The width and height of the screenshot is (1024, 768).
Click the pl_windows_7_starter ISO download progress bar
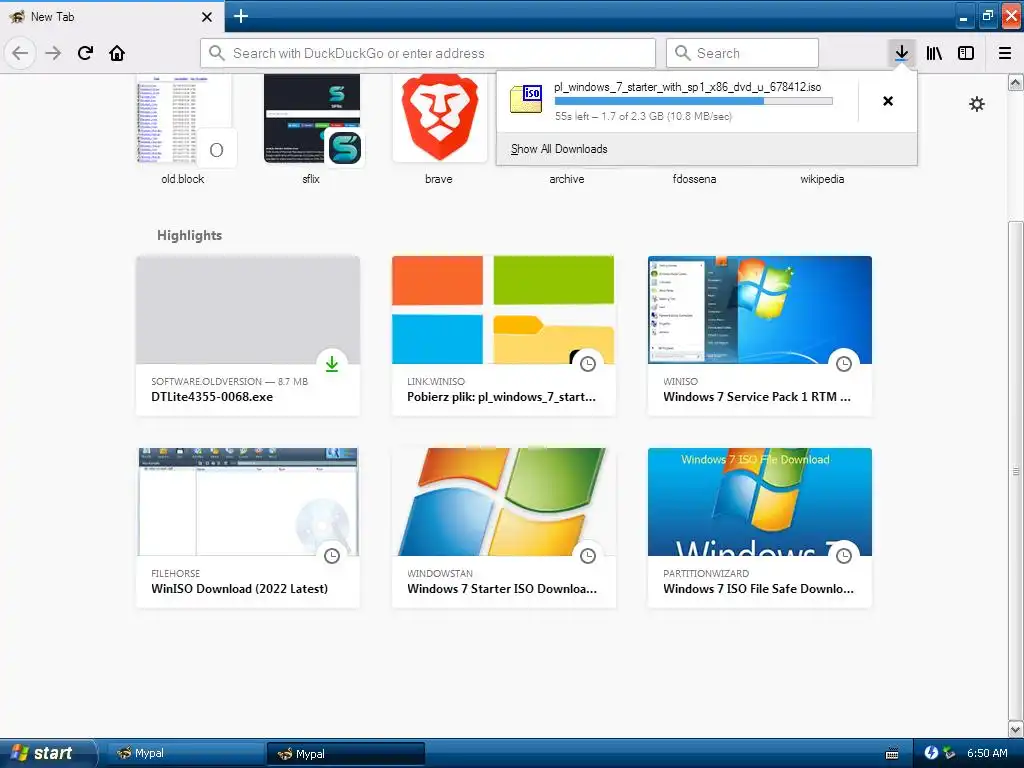tap(693, 101)
